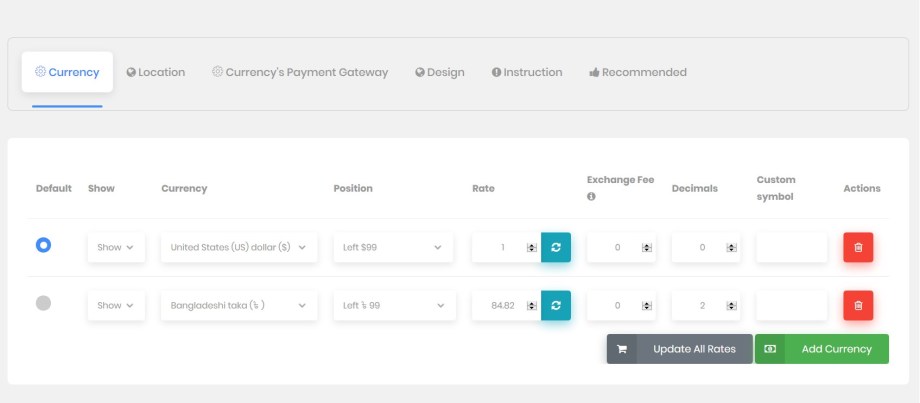The width and height of the screenshot is (920, 403).
Task: Open the Bangladeshi taka currency dropdown
Action: click(x=239, y=305)
